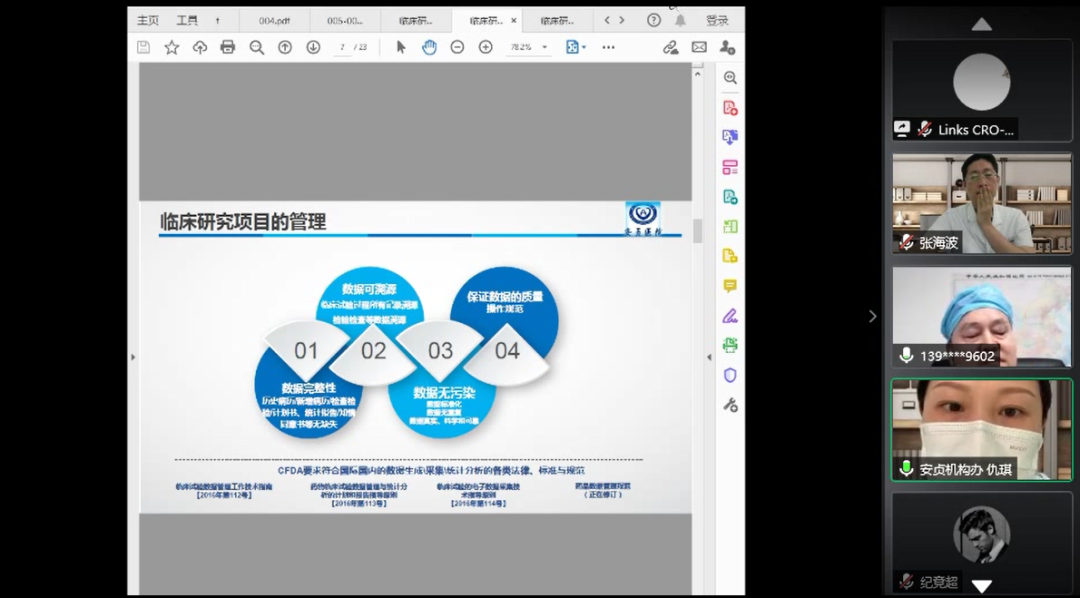Print the PDF using the printer icon
Screen dimensions: 1080x598
[x=228, y=47]
